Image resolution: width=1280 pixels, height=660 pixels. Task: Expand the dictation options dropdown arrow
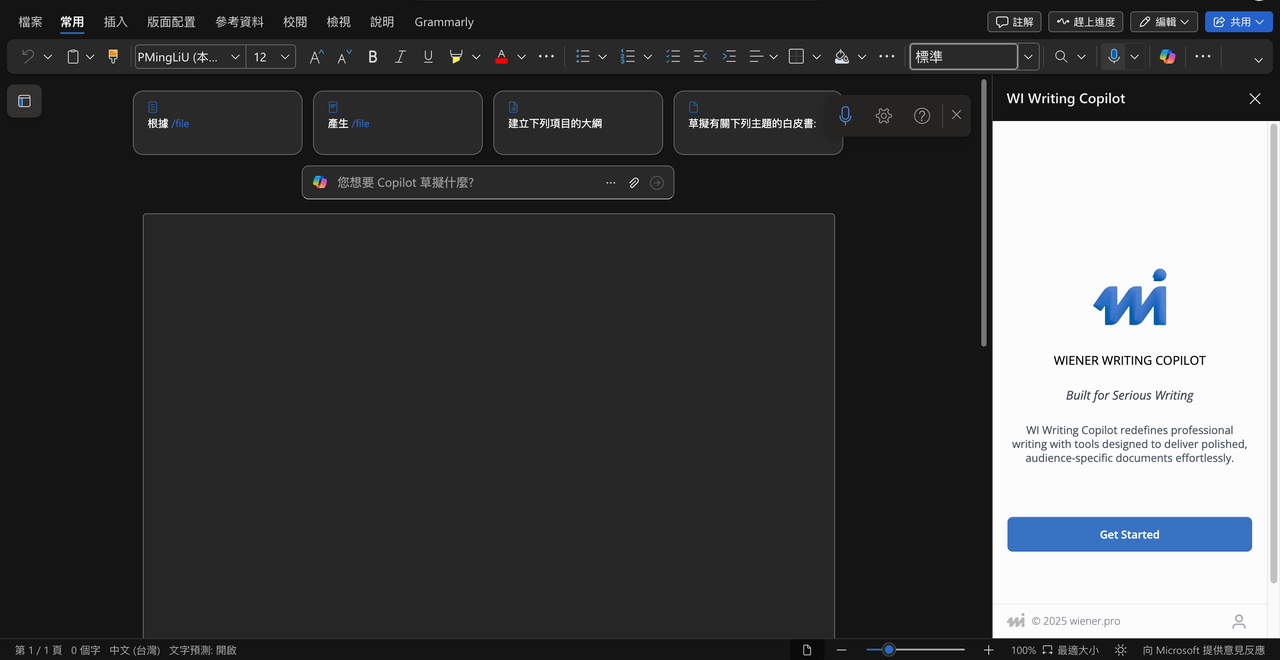(1134, 57)
